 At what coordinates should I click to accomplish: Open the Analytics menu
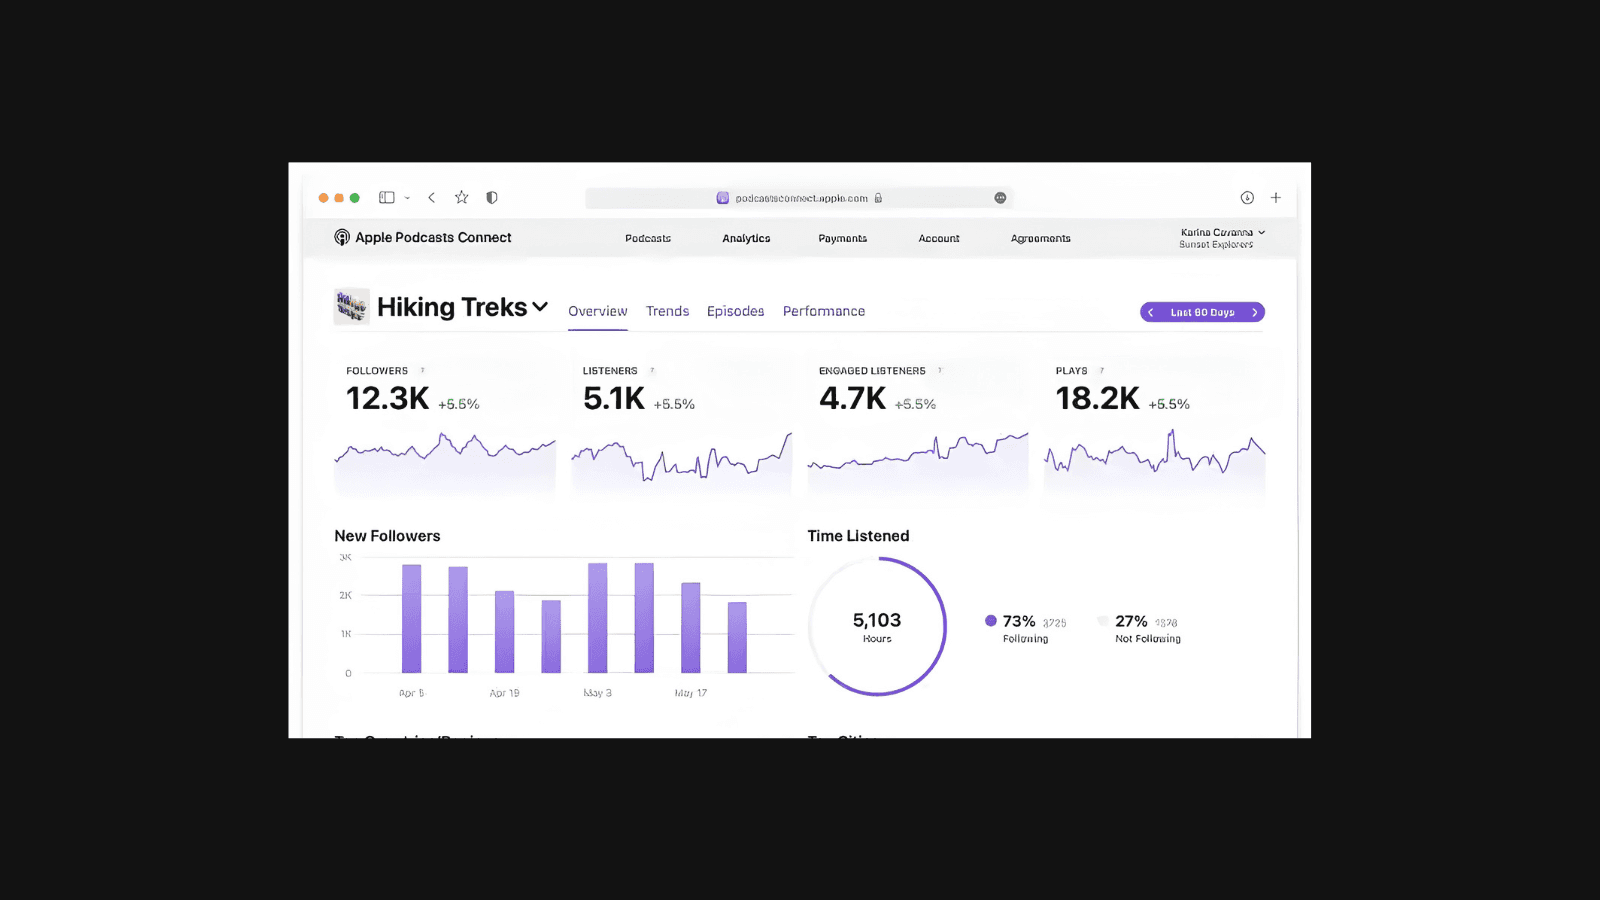746,238
